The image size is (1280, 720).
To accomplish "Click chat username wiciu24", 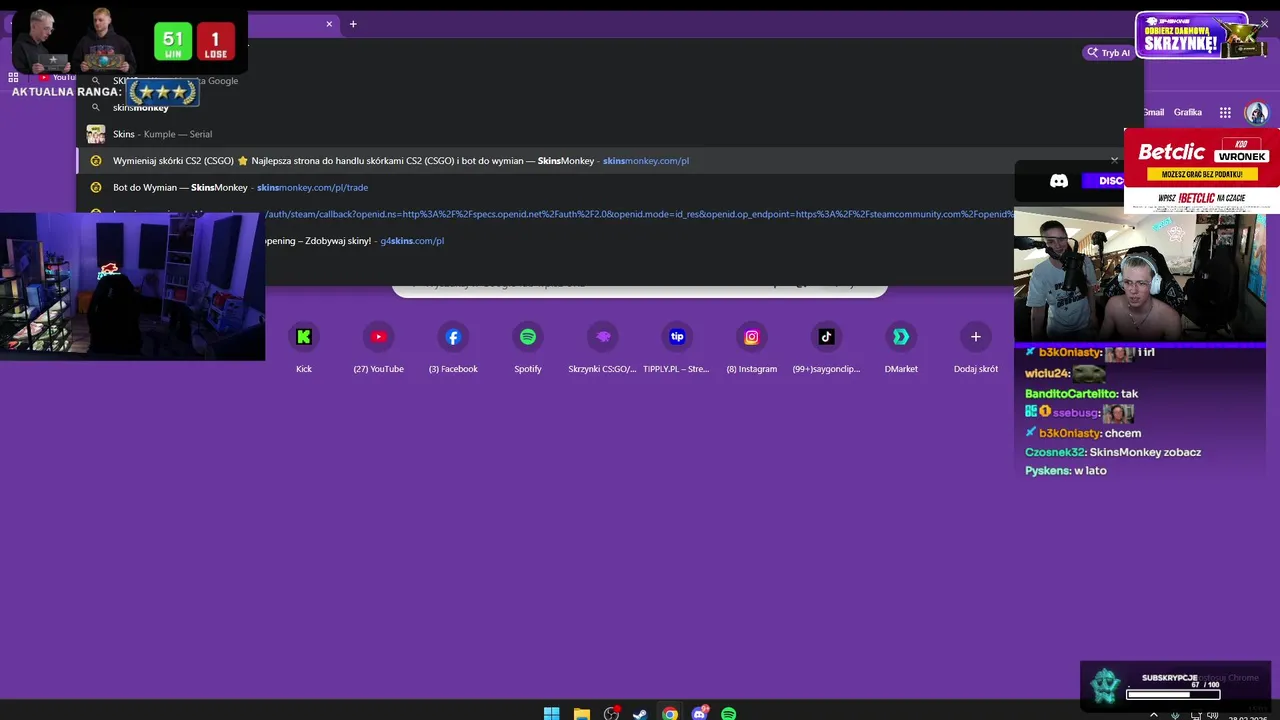I will point(1046,373).
